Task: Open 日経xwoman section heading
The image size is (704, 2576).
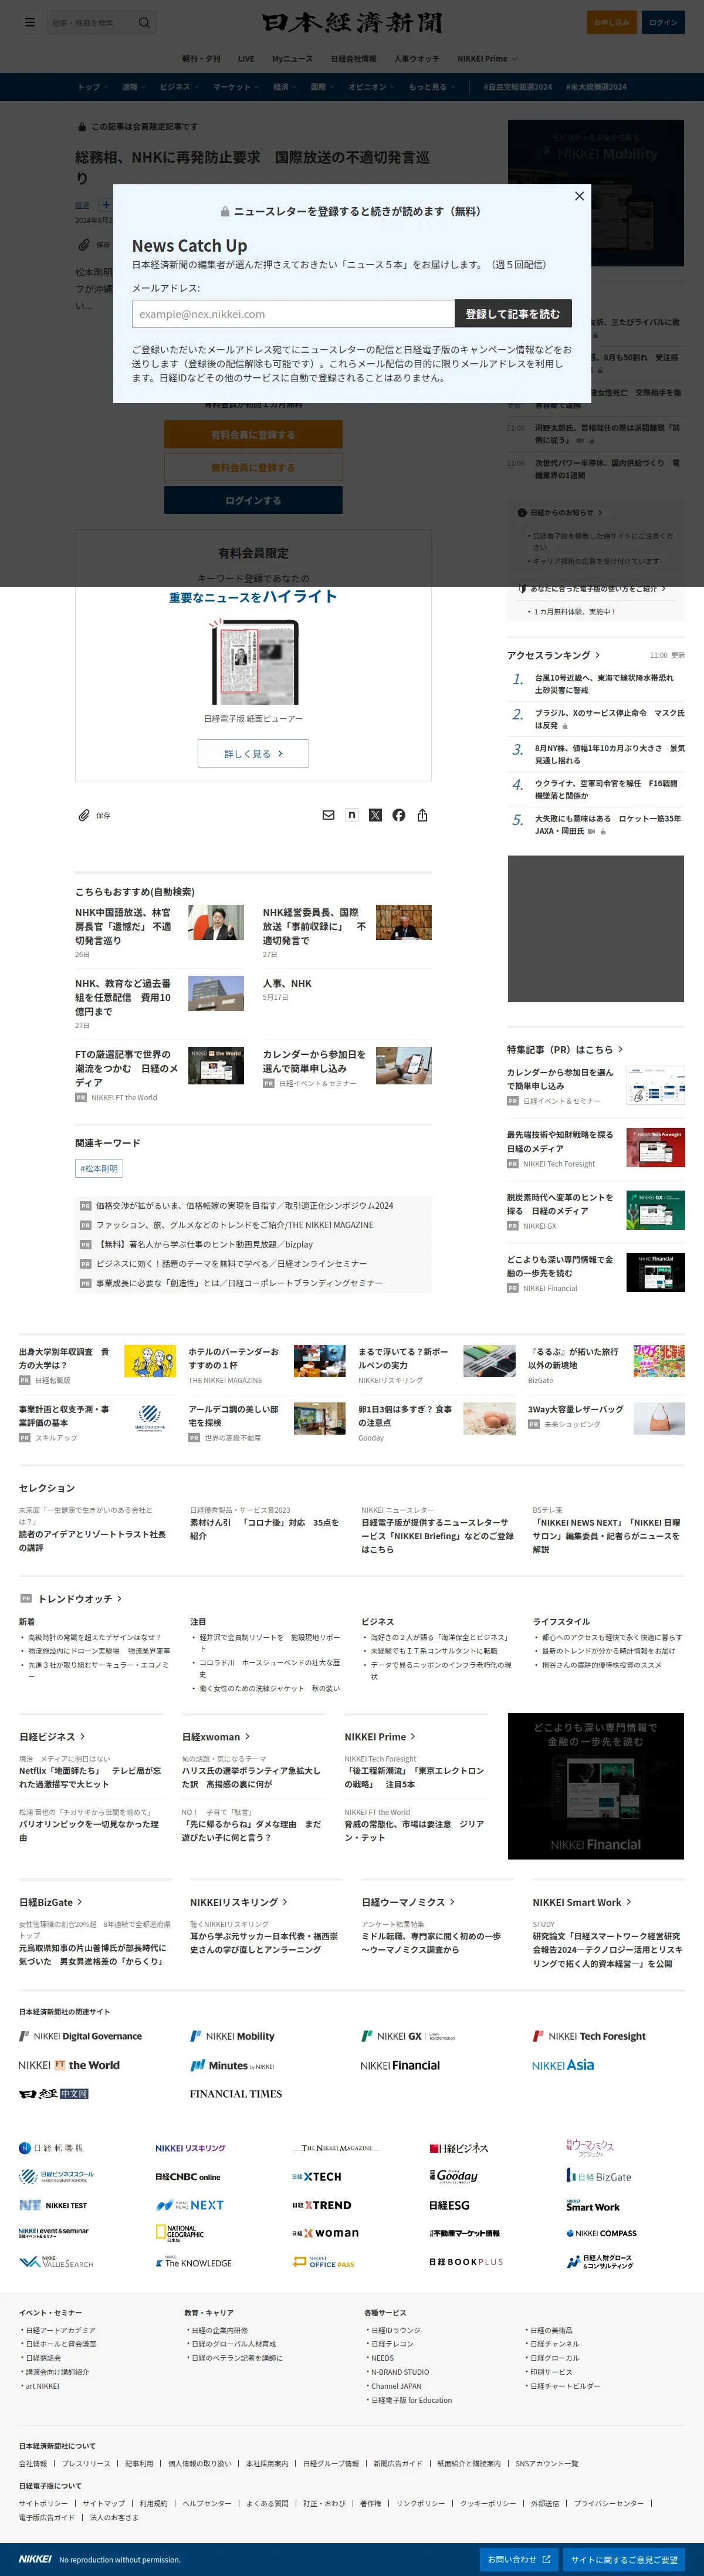Action: point(216,1736)
